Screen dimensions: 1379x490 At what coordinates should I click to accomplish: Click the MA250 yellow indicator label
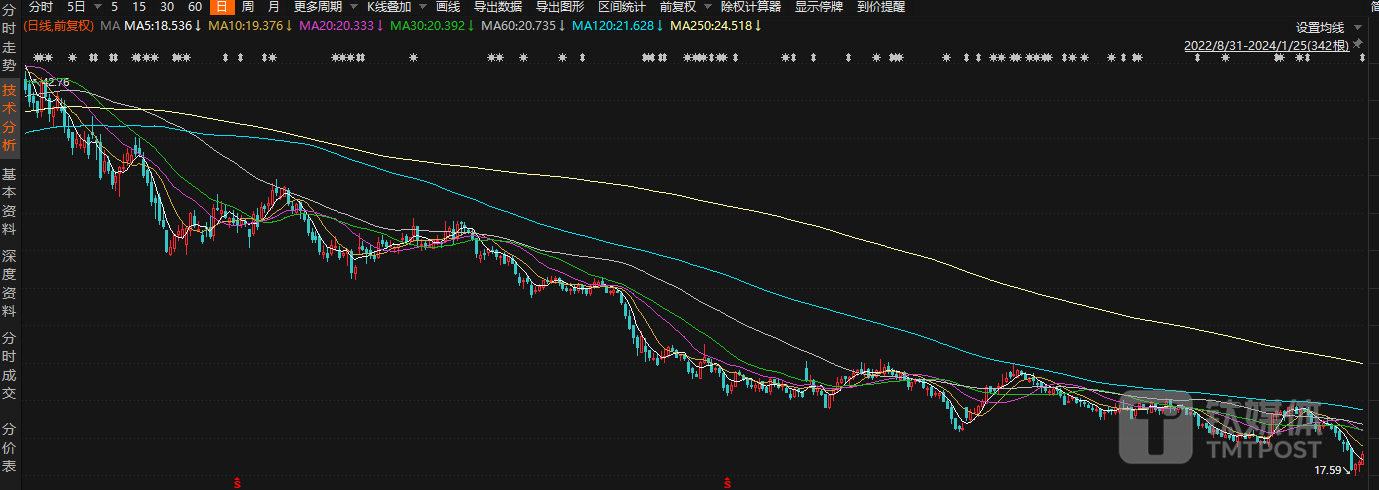tap(711, 25)
